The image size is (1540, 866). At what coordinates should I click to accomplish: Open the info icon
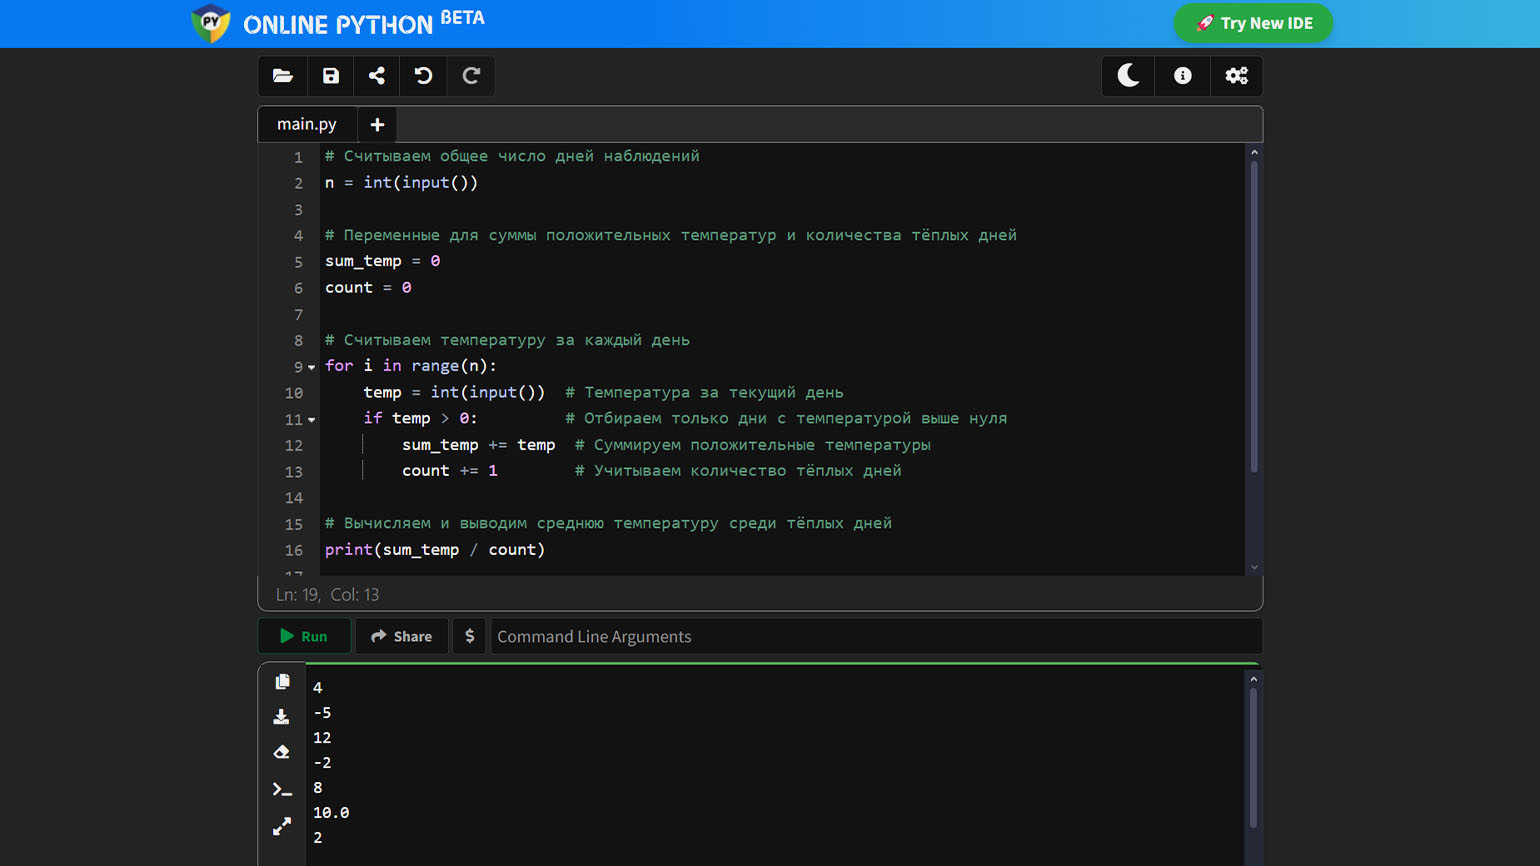coord(1182,76)
